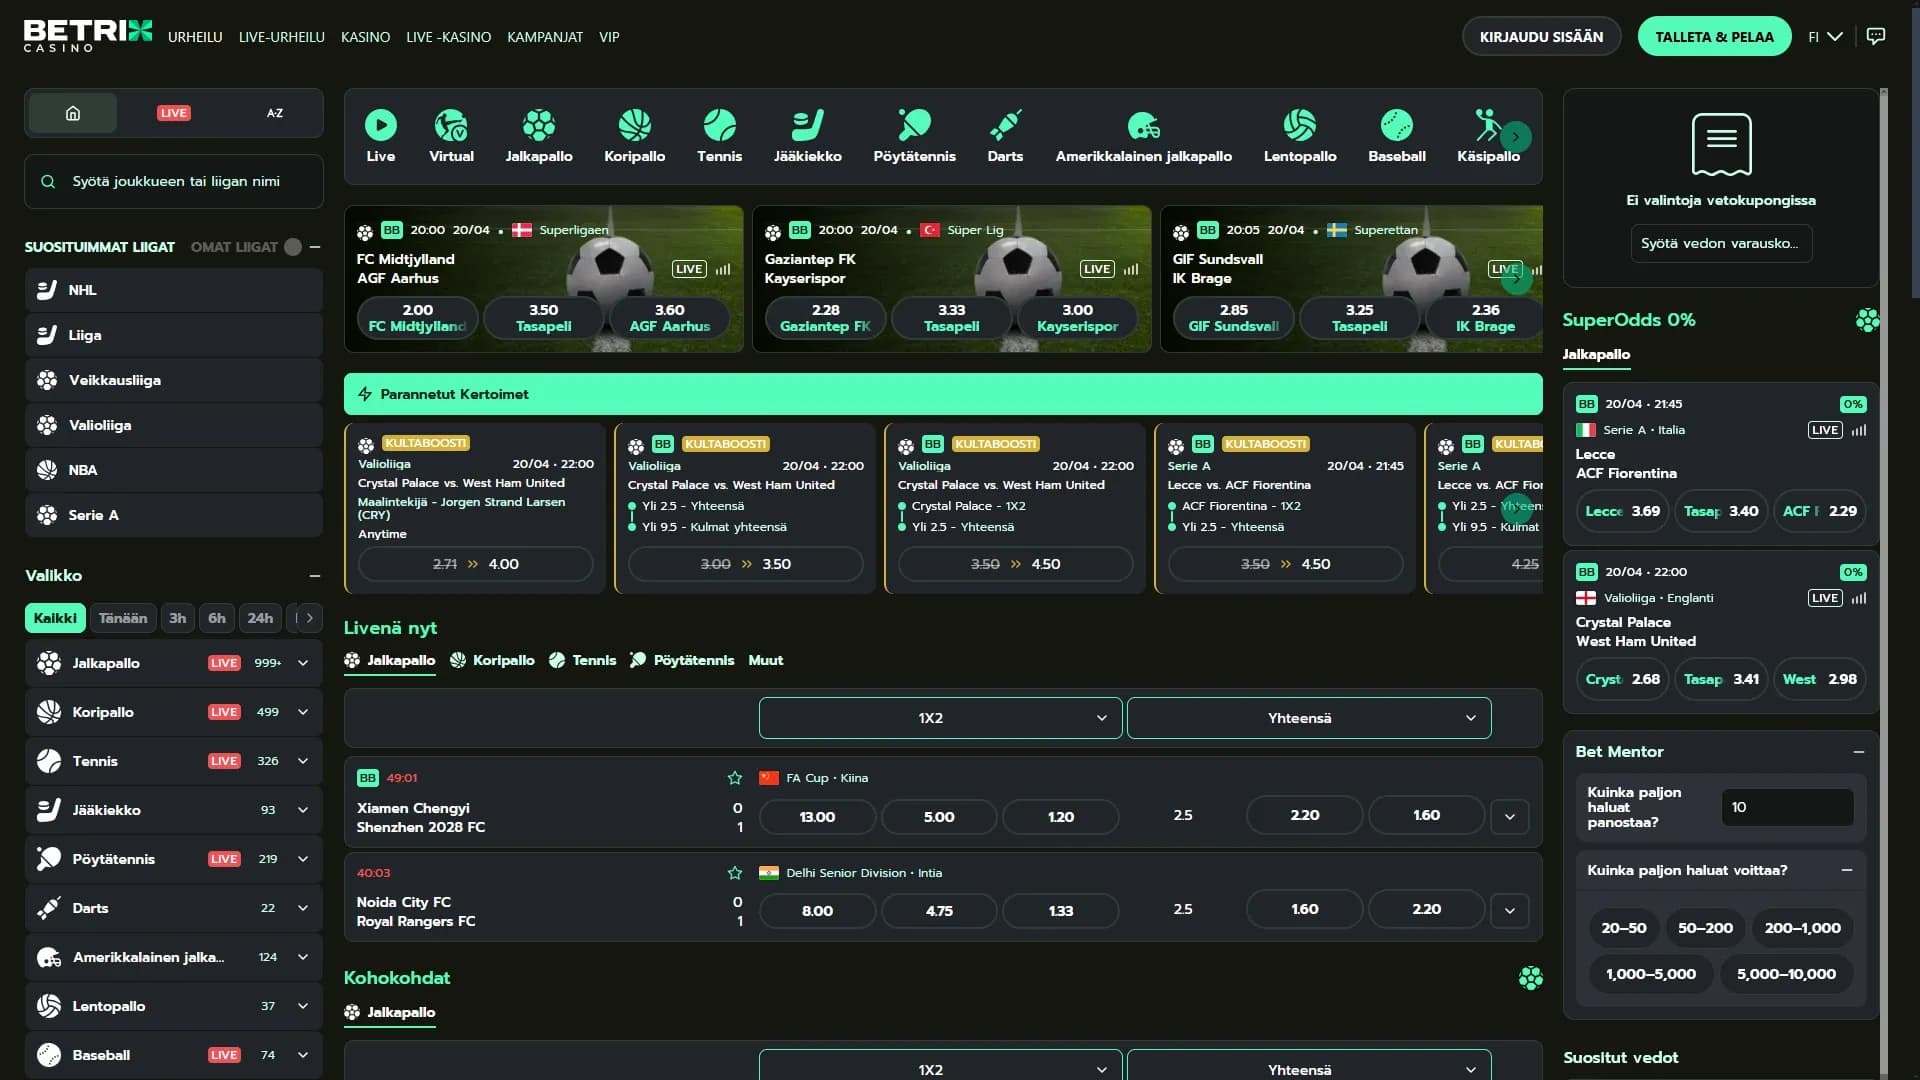The image size is (1920, 1080).
Task: Expand Jalkapallo in the Valikko list
Action: coord(303,663)
